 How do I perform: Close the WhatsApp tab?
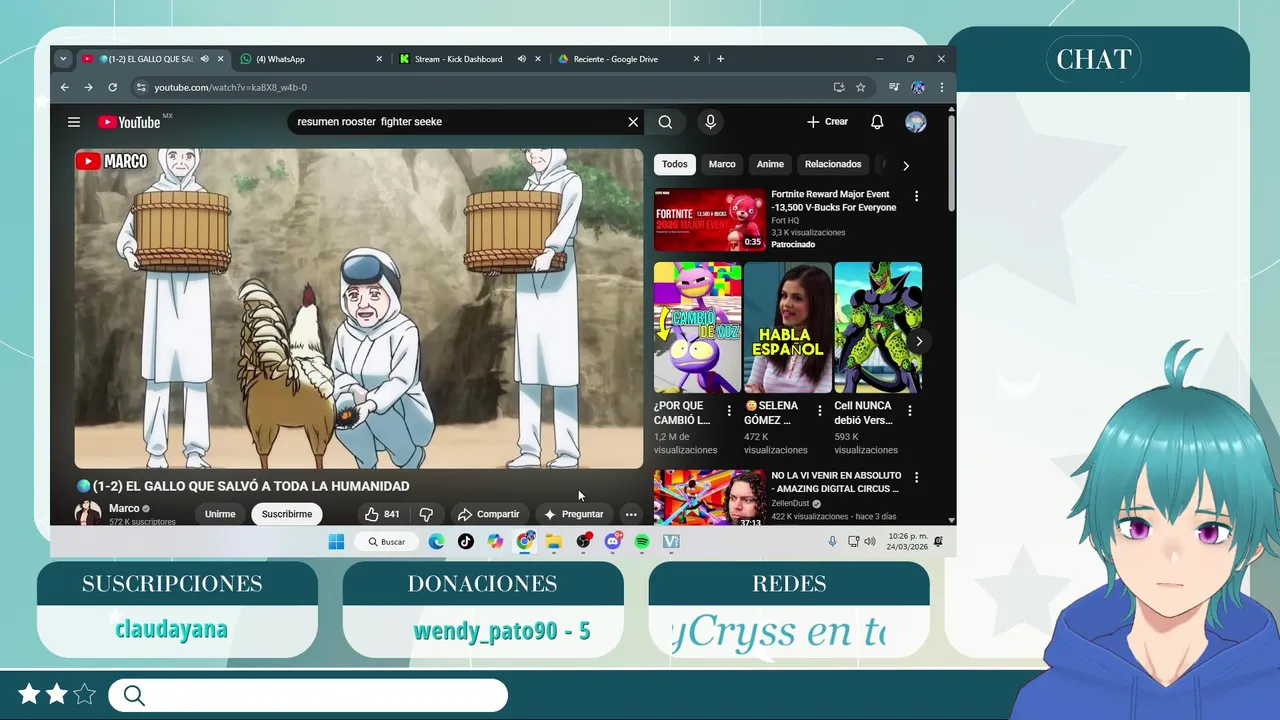pyautogui.click(x=379, y=59)
